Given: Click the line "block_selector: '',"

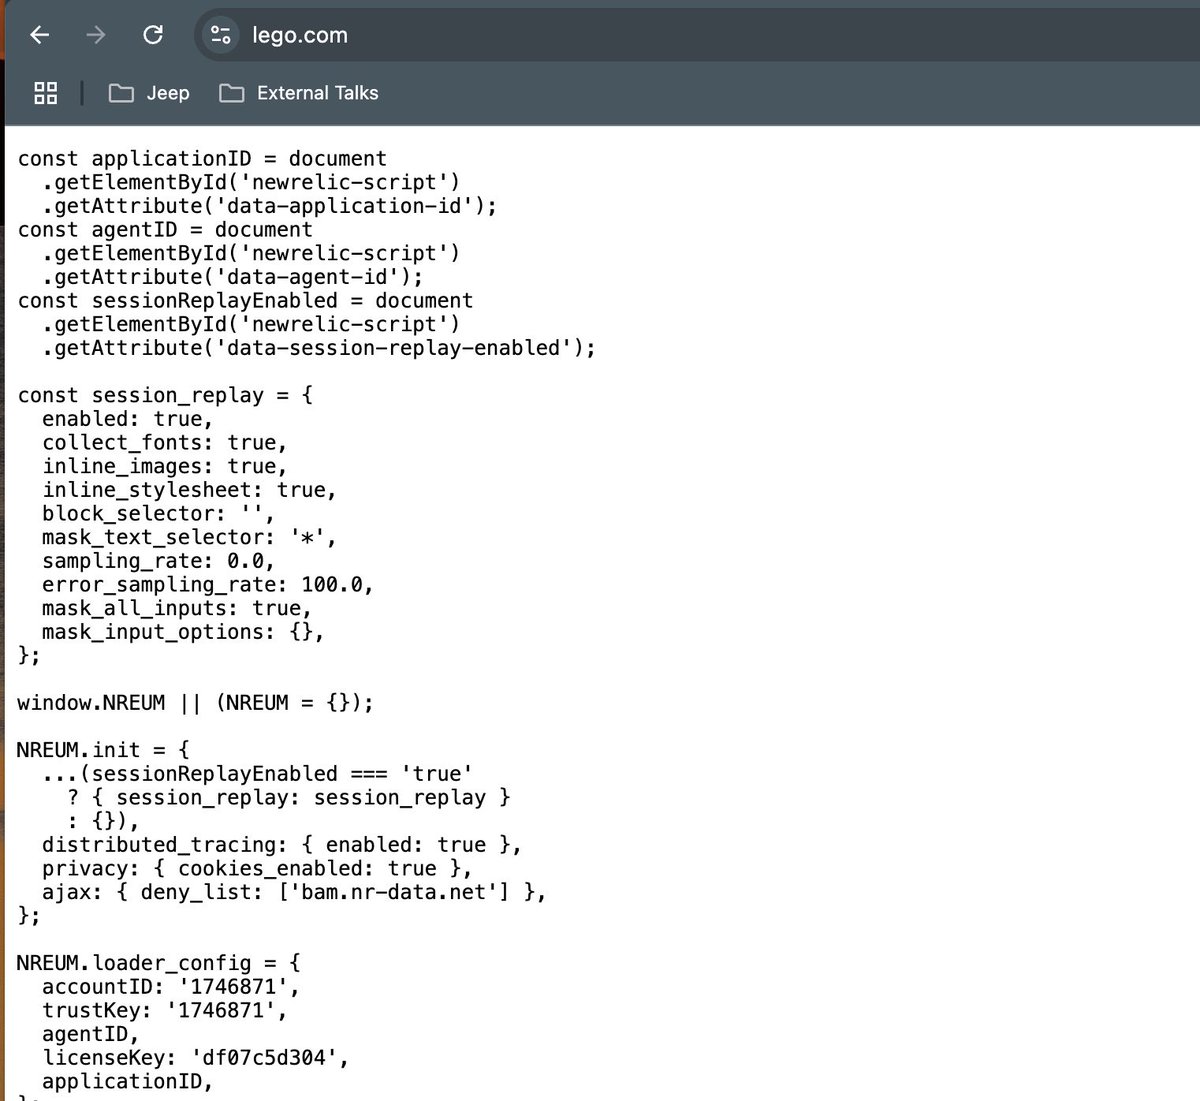Looking at the screenshot, I should click(x=158, y=514).
